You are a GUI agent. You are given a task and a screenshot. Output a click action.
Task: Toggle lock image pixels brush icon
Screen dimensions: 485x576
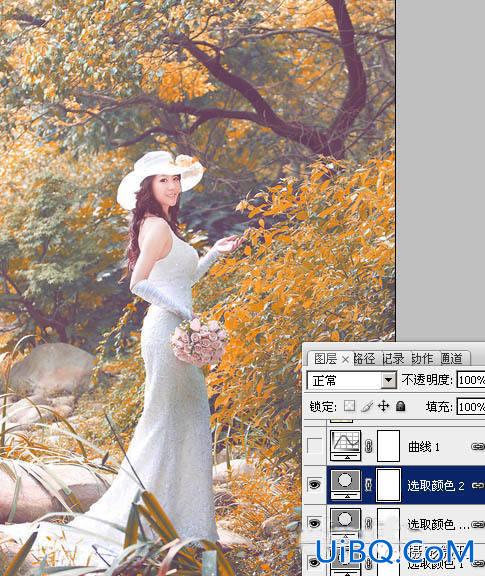(x=367, y=406)
